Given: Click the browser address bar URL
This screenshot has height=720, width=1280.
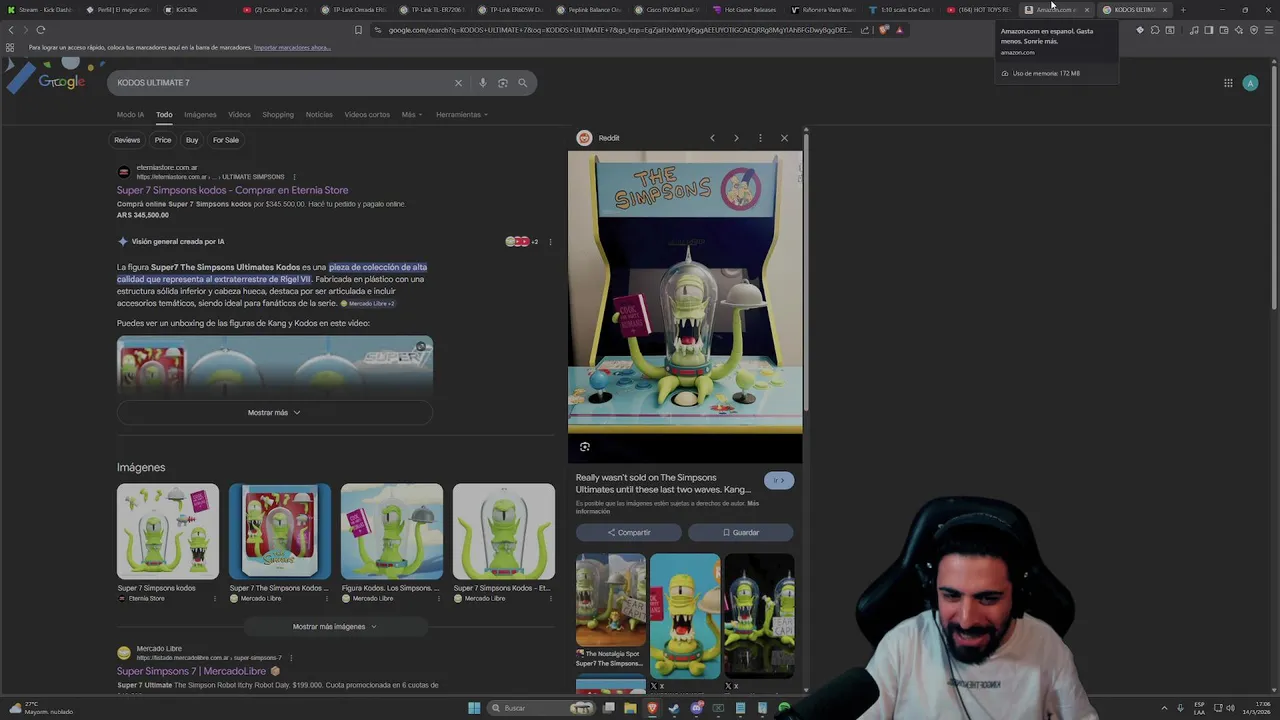Looking at the screenshot, I should tap(620, 30).
